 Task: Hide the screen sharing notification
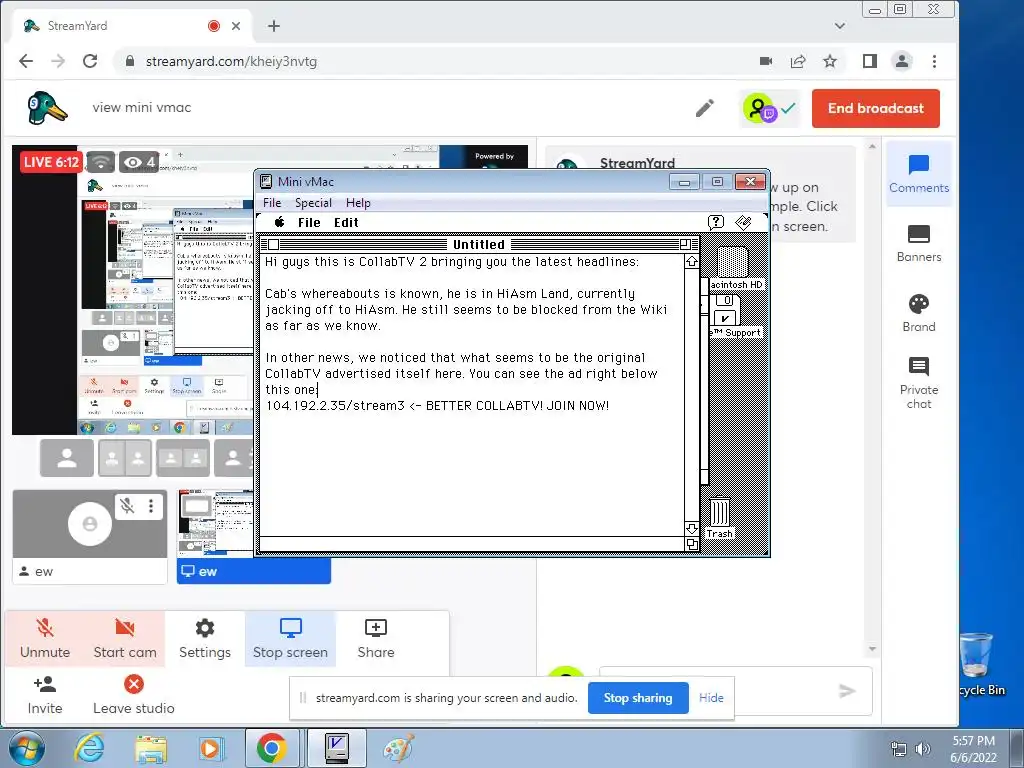tap(711, 697)
